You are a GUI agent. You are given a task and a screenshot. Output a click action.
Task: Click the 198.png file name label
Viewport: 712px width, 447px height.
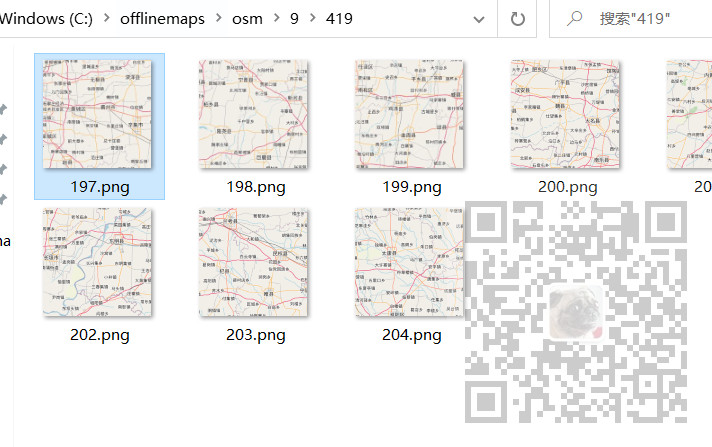(x=256, y=187)
